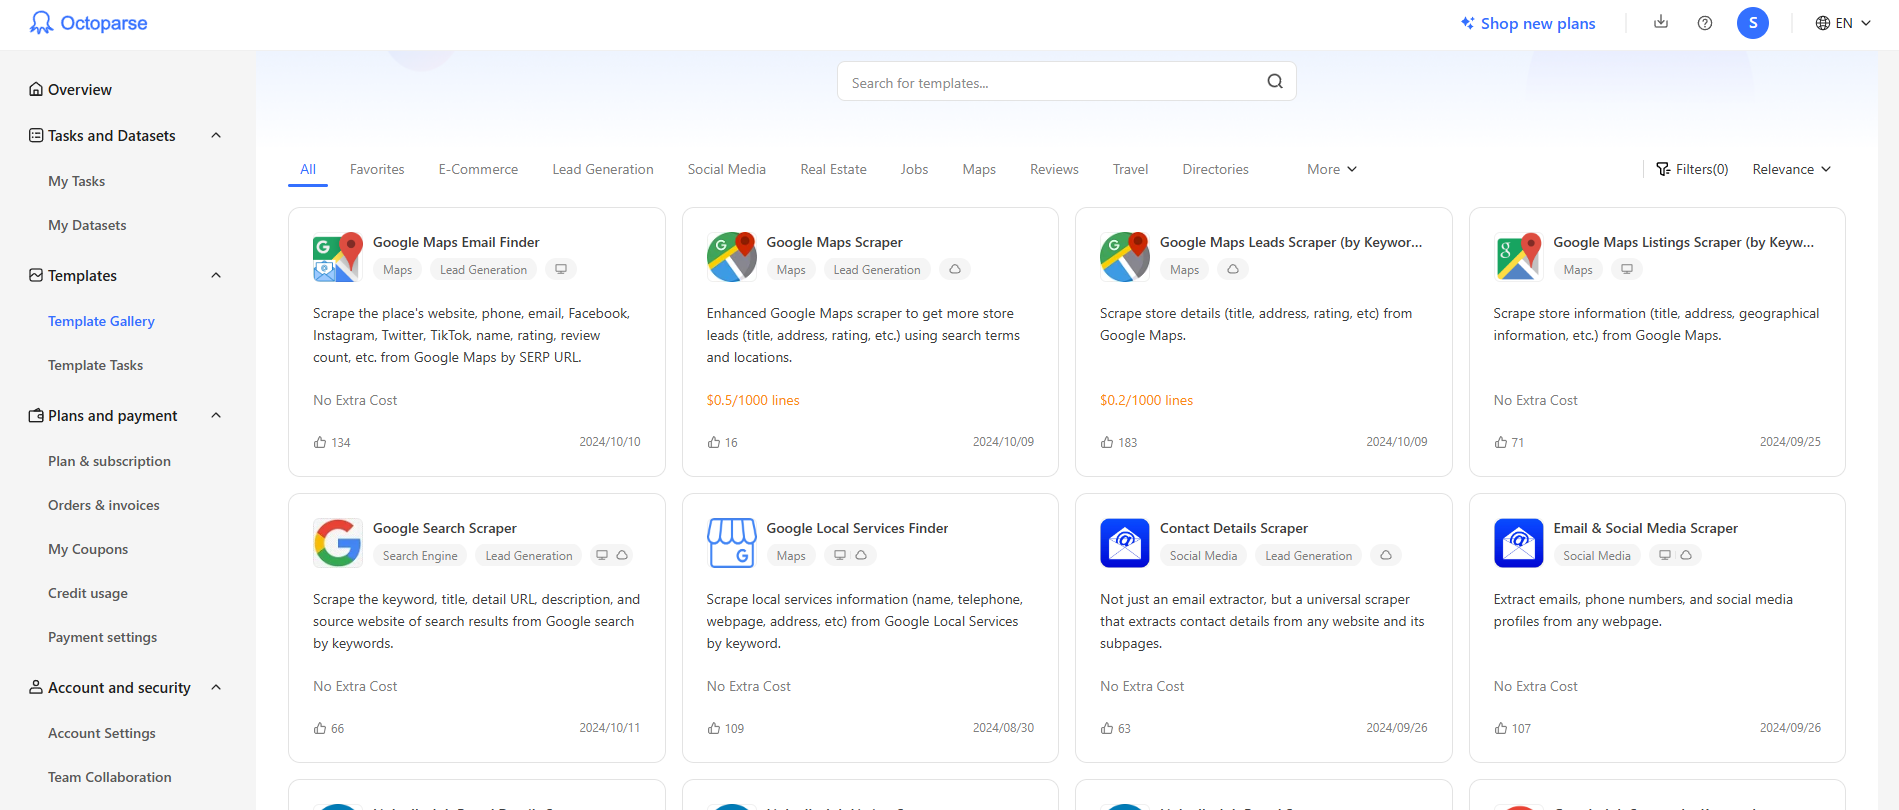Click monitor icon on Google Maps Listings Scraper
This screenshot has width=1899, height=810.
(x=1627, y=269)
